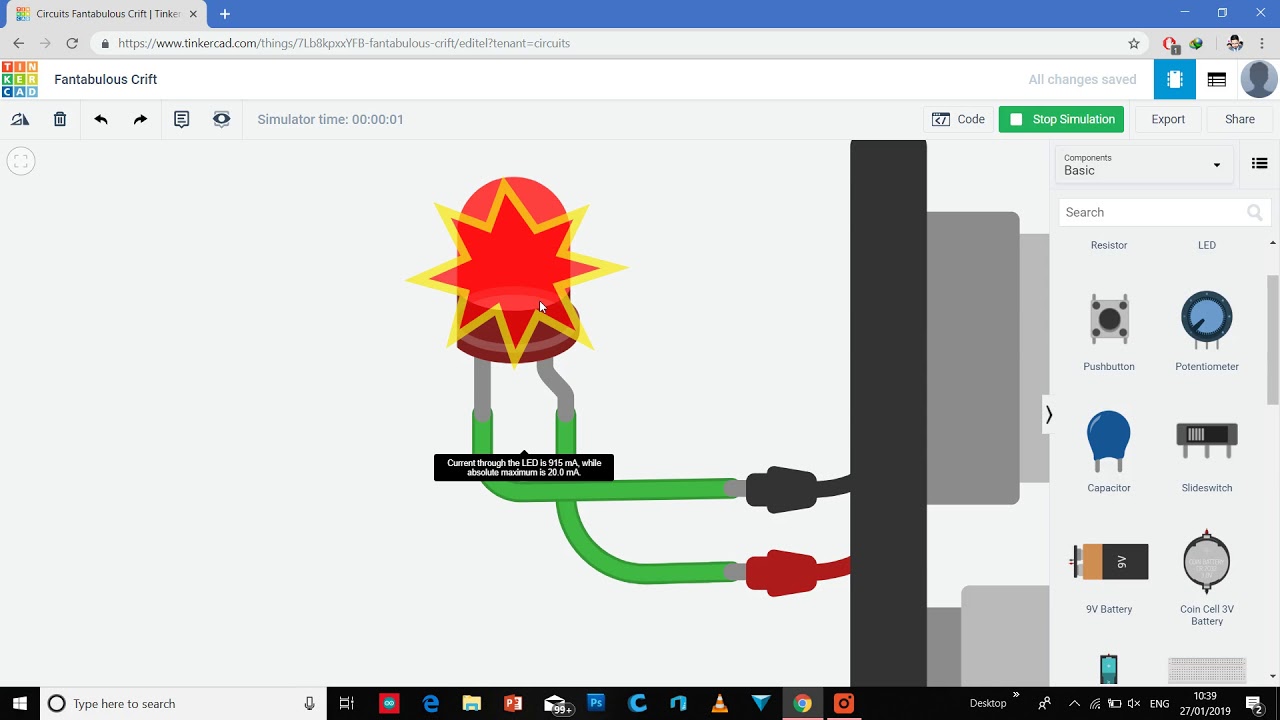
Task: Open the Components Basic dropdown
Action: pyautogui.click(x=1143, y=164)
